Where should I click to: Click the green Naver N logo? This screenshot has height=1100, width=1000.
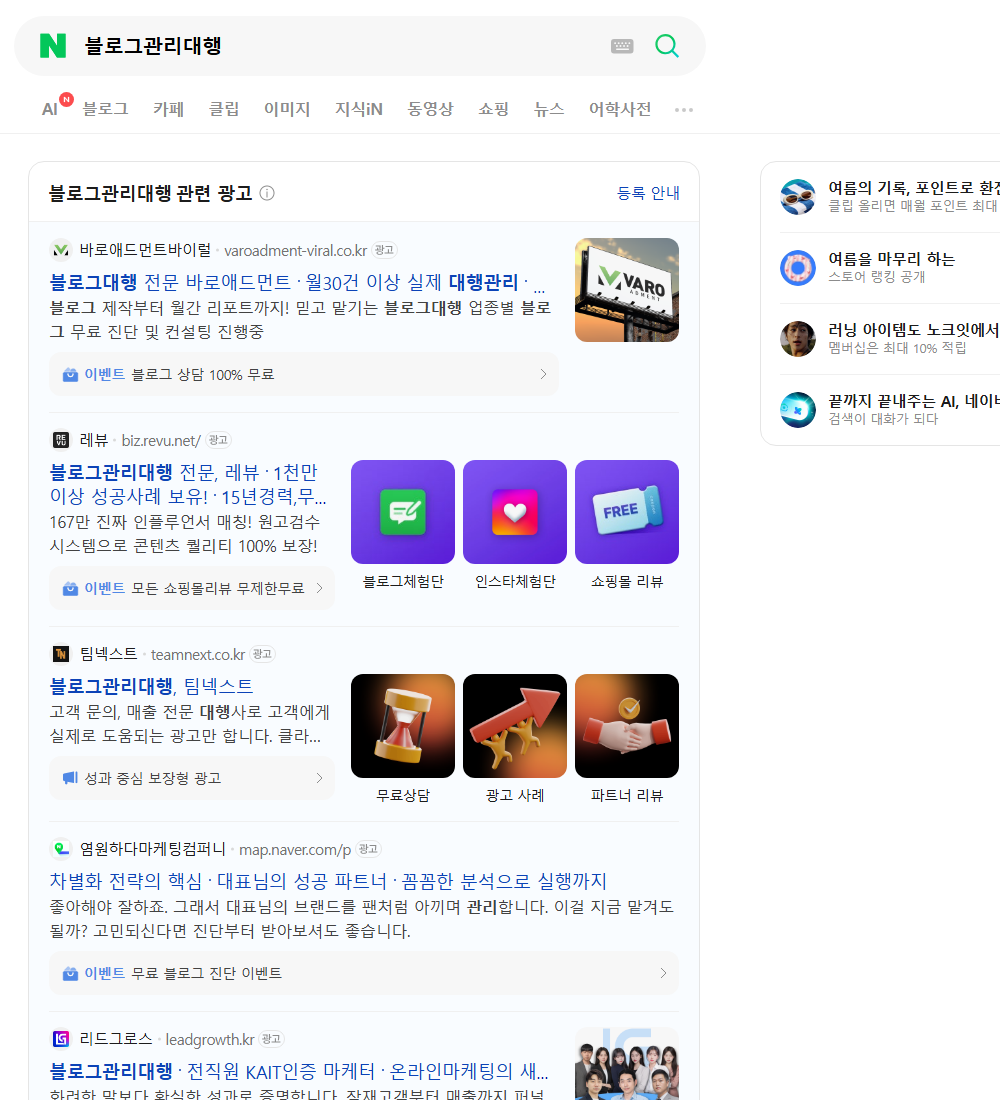click(x=53, y=46)
